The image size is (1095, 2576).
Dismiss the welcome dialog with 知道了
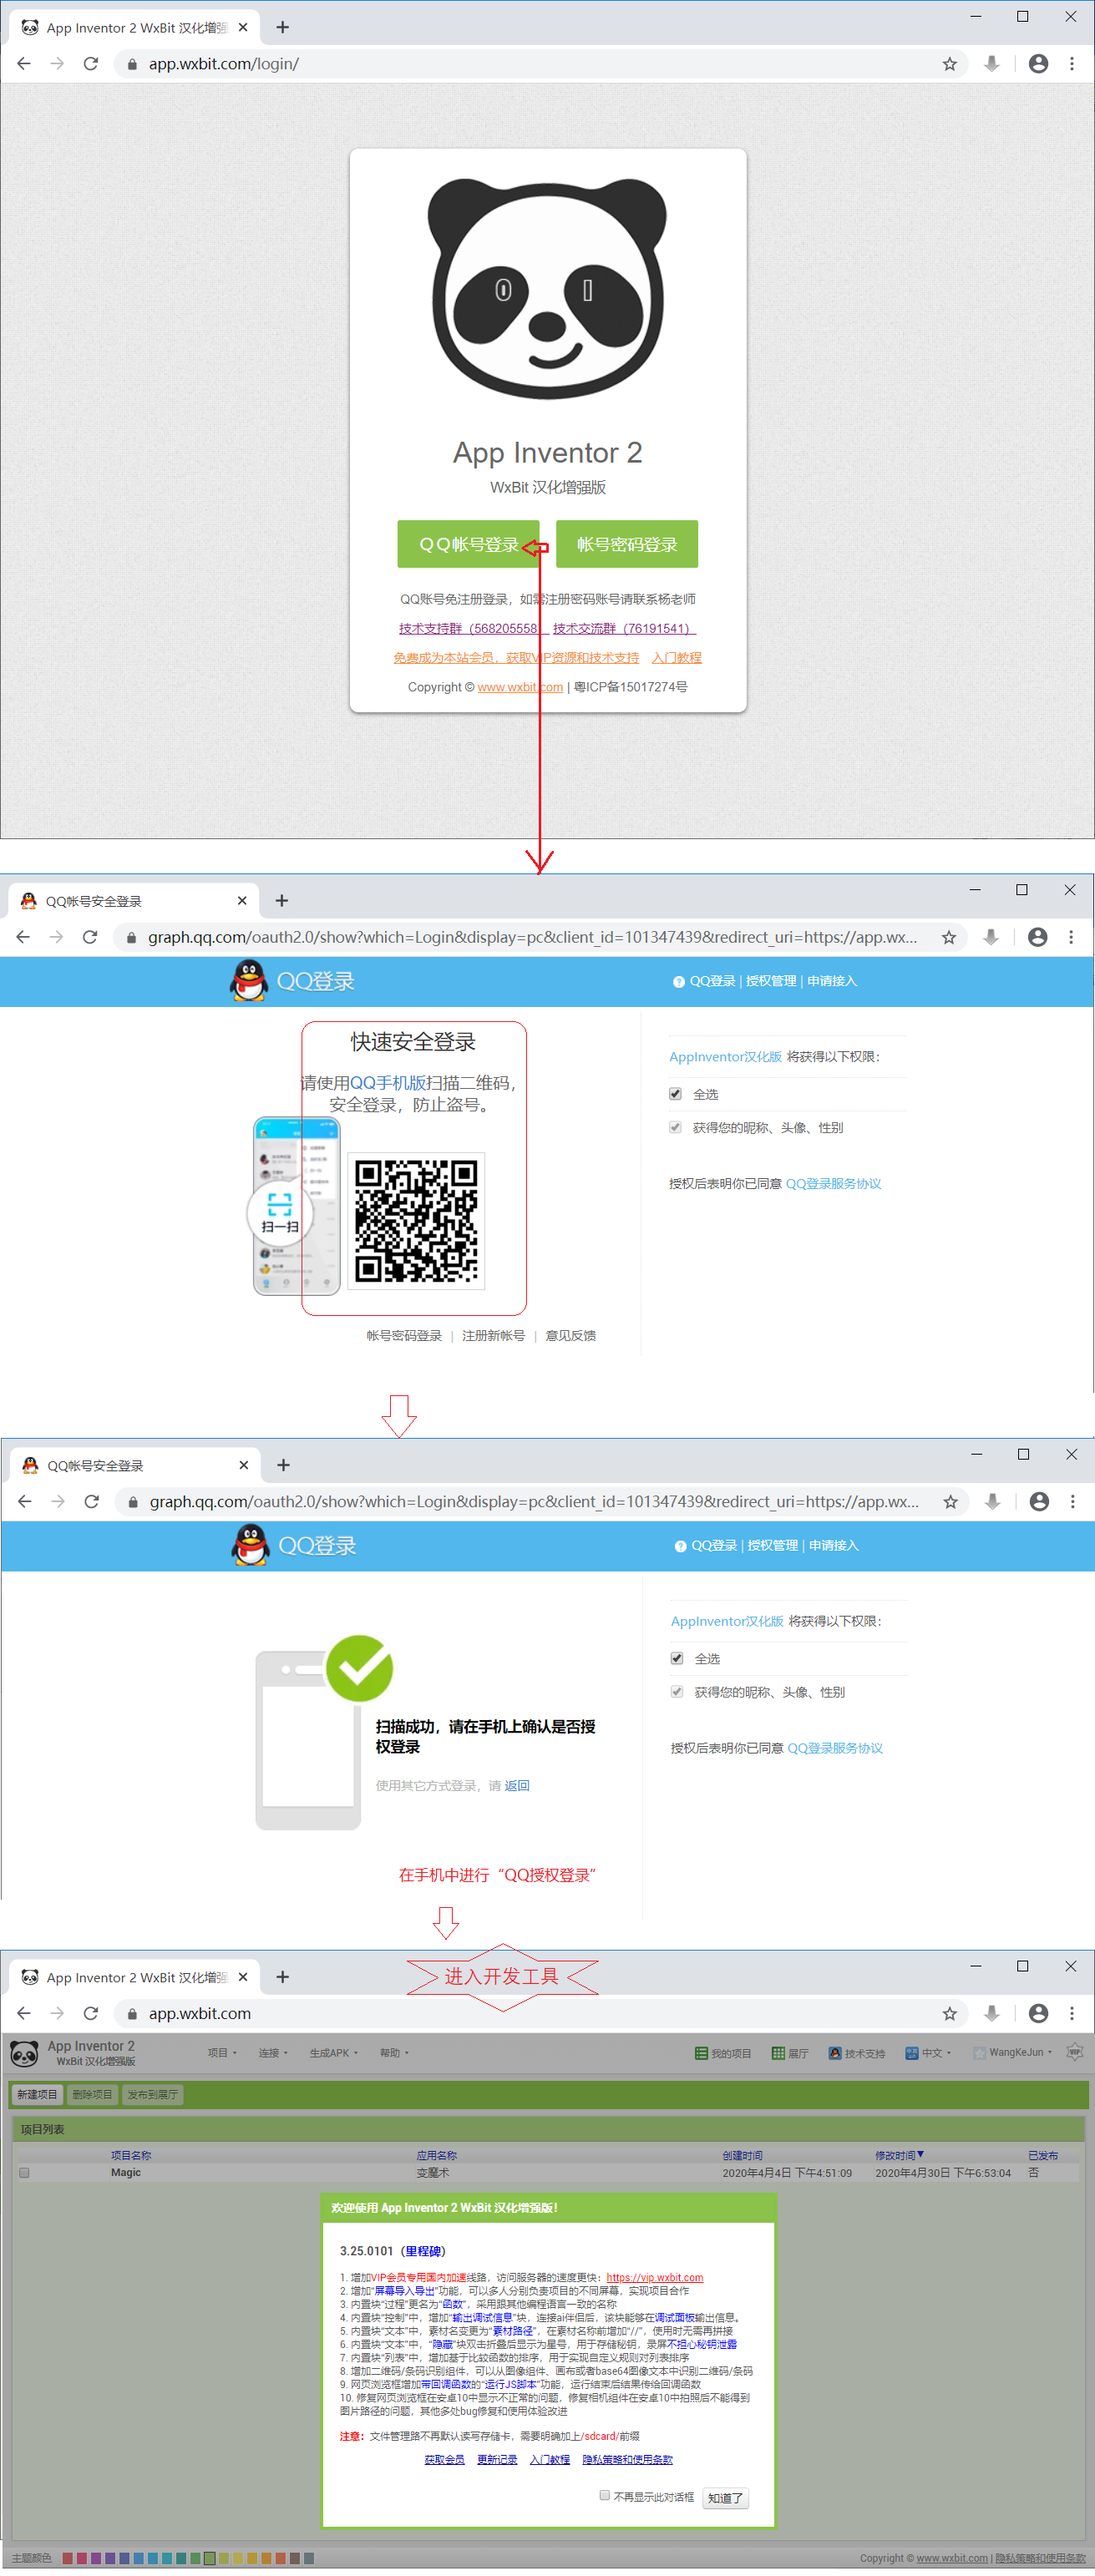click(725, 2498)
